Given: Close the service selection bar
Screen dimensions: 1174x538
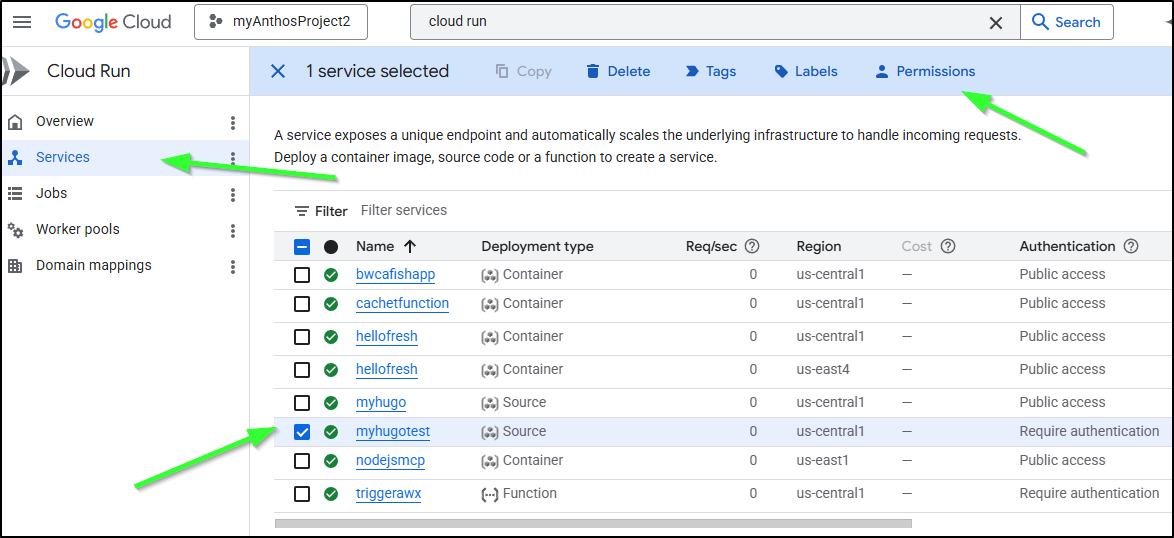Looking at the screenshot, I should click(278, 71).
